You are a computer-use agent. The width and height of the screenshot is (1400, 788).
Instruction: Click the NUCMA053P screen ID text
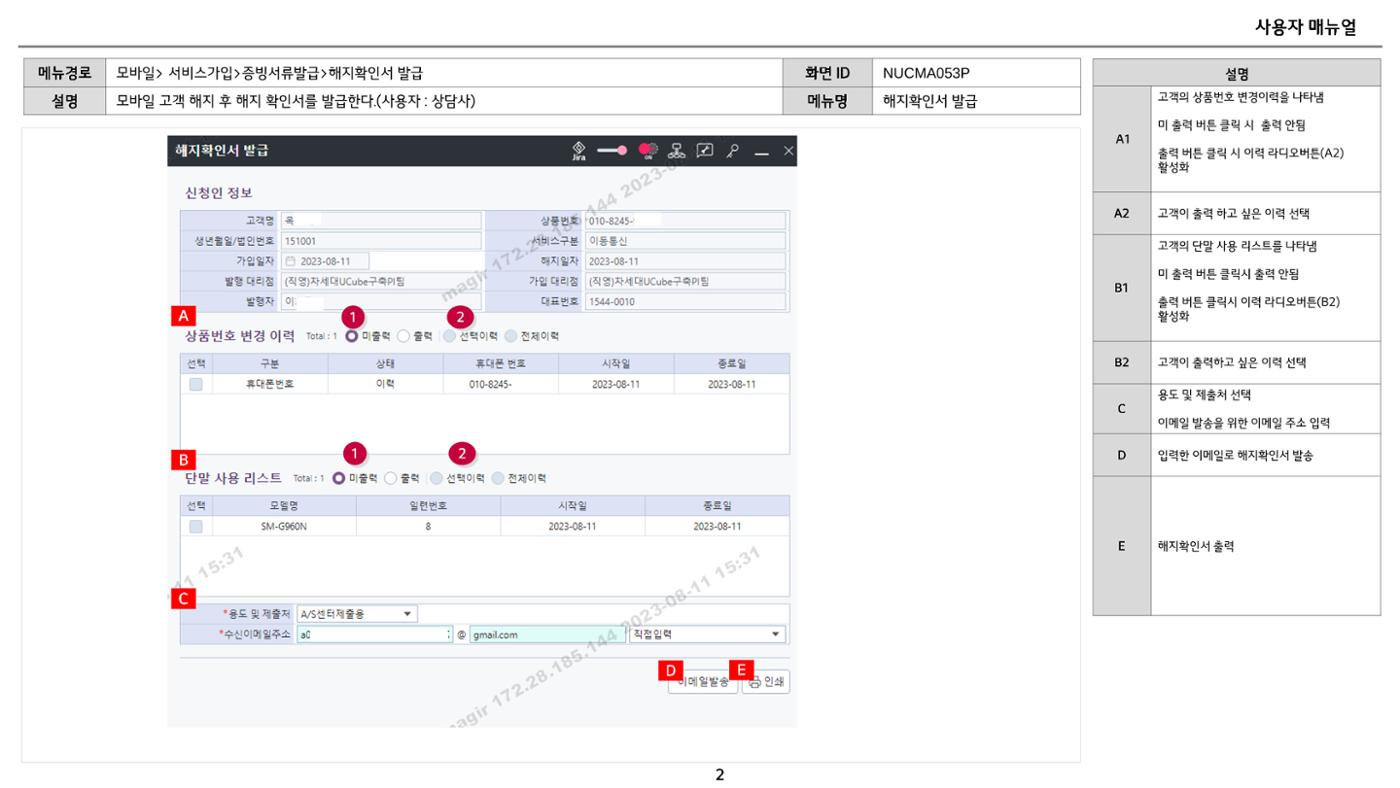point(926,72)
